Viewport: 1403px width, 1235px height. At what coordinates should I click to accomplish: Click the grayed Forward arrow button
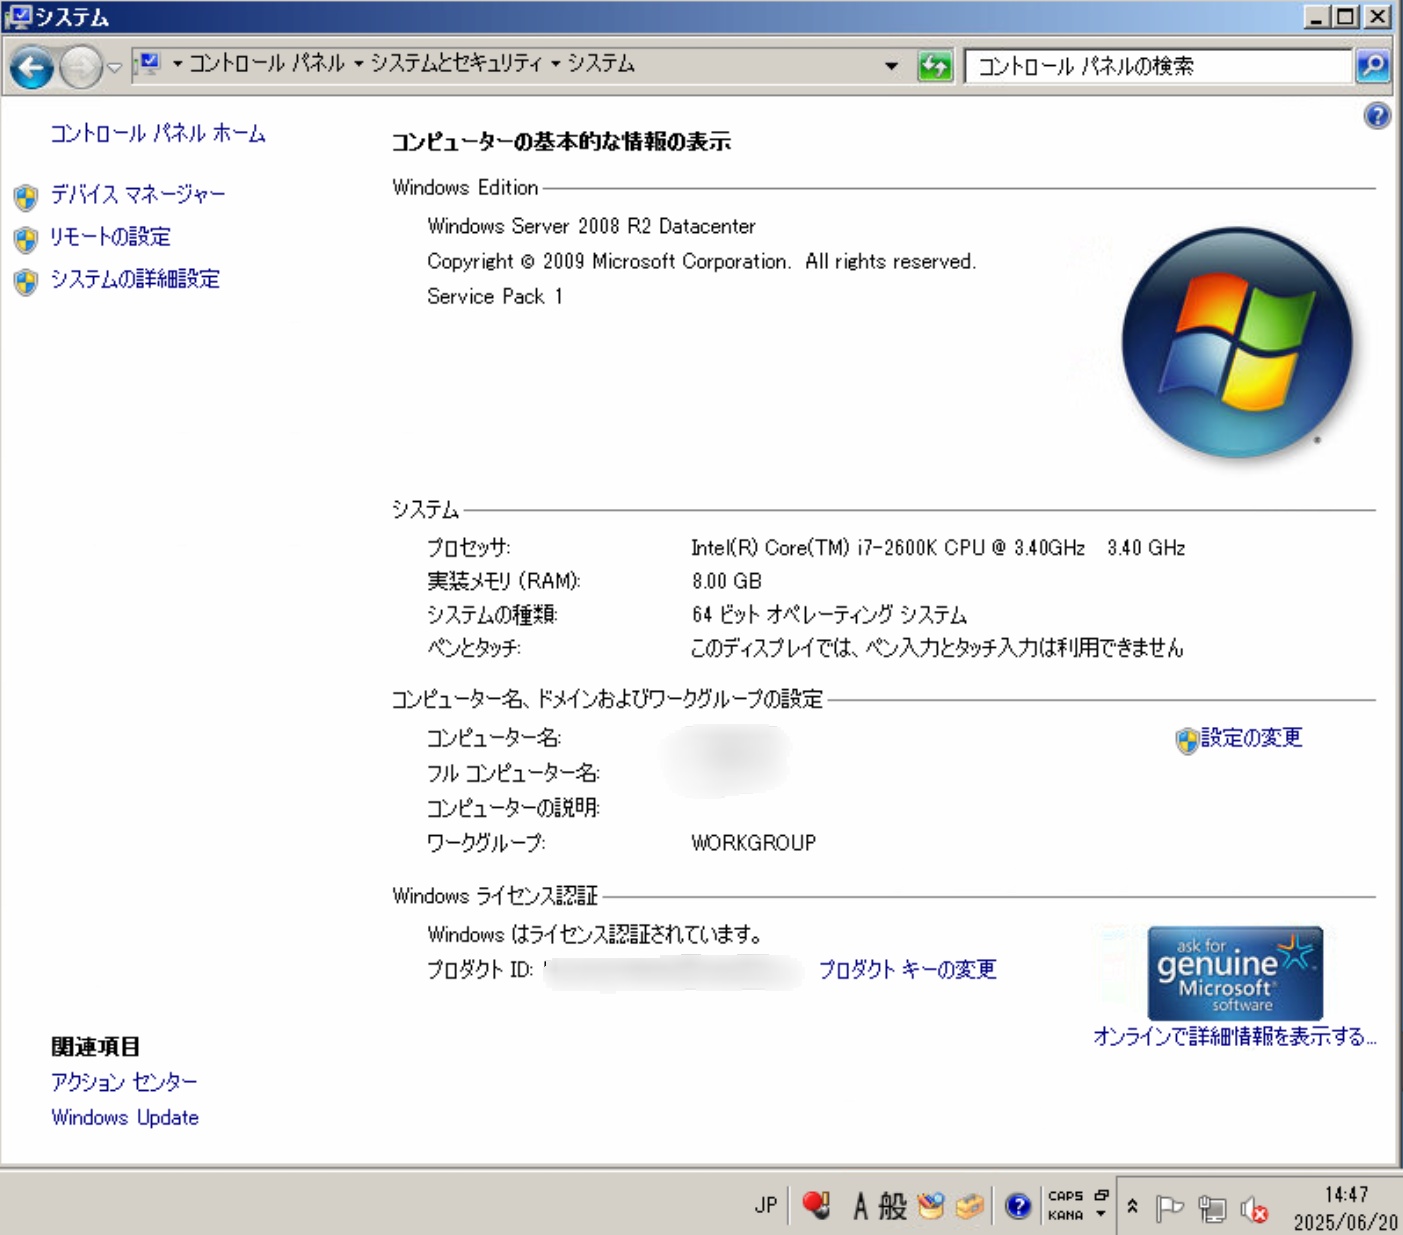[81, 68]
